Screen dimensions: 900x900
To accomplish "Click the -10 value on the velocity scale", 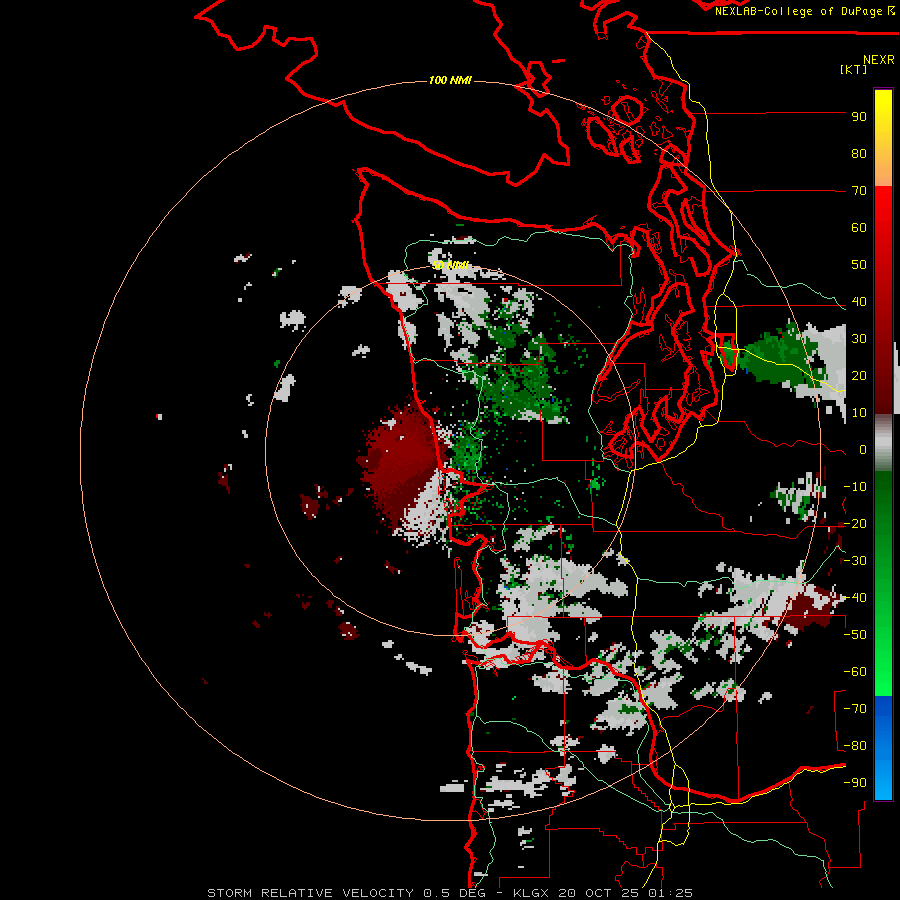I will click(x=855, y=487).
